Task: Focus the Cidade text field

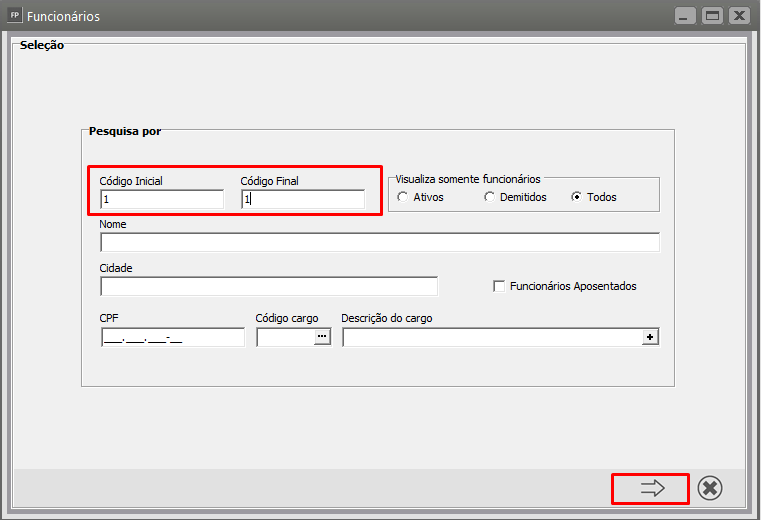Action: (269, 286)
